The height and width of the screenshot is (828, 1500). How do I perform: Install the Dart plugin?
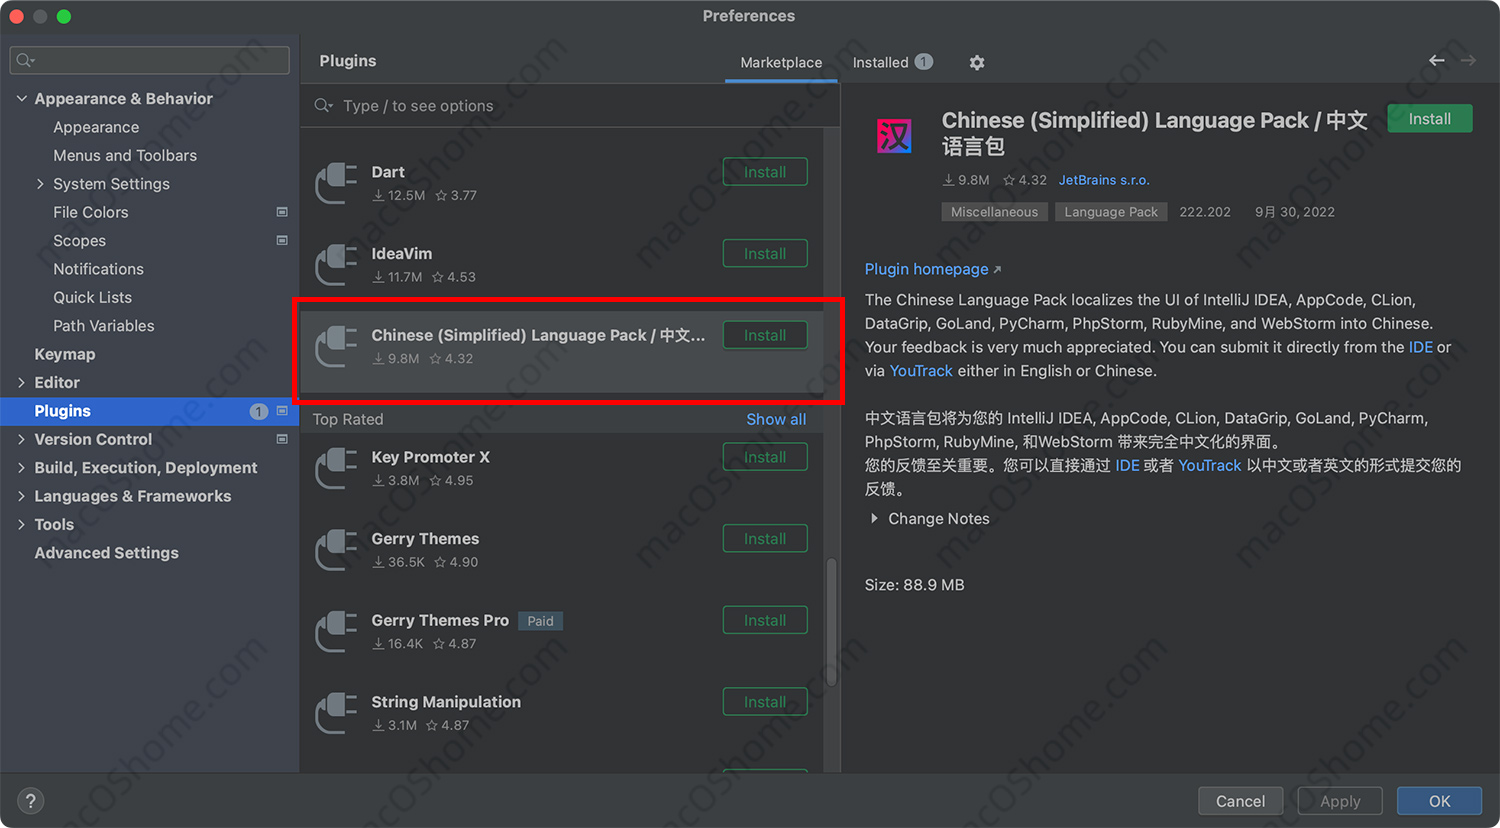[x=765, y=172]
